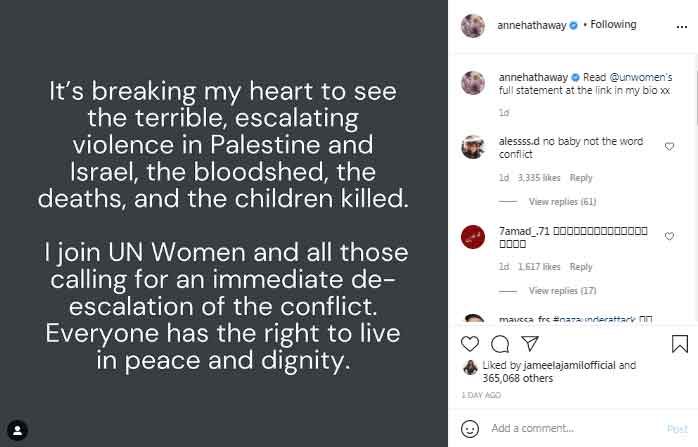
Task: Open annehathaway profile picture in header
Action: pos(473,25)
